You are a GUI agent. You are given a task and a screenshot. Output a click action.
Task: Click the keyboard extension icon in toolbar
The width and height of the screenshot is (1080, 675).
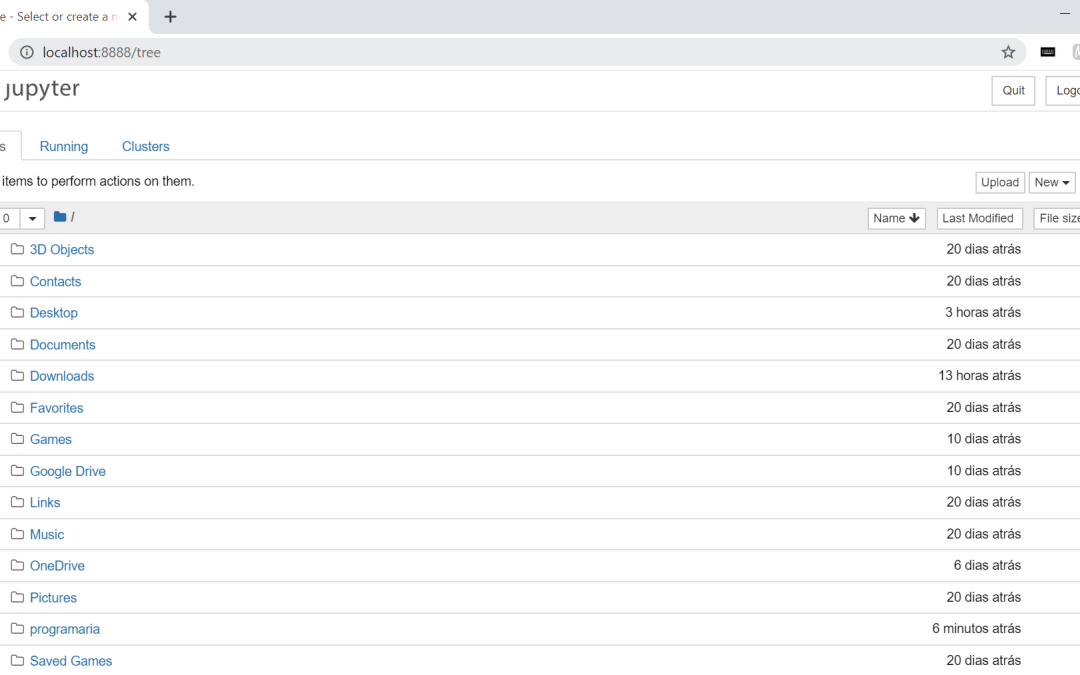click(1047, 52)
